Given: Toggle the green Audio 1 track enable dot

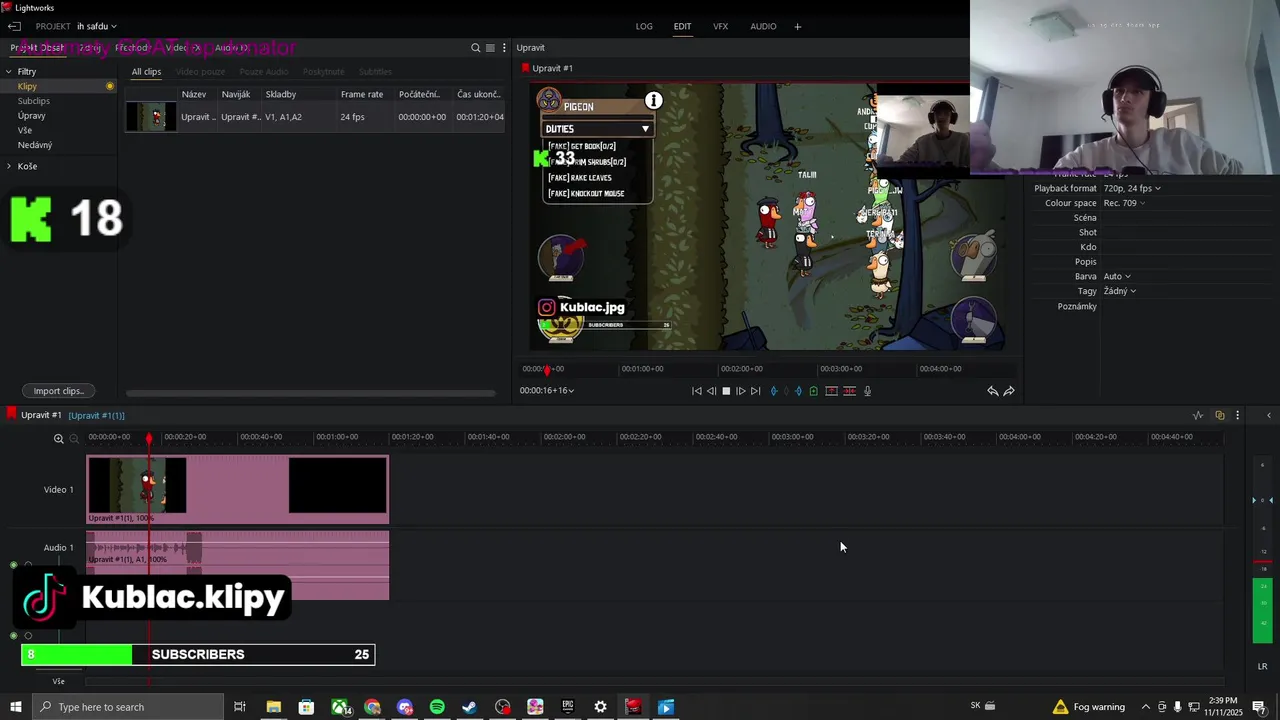Looking at the screenshot, I should tap(13, 565).
